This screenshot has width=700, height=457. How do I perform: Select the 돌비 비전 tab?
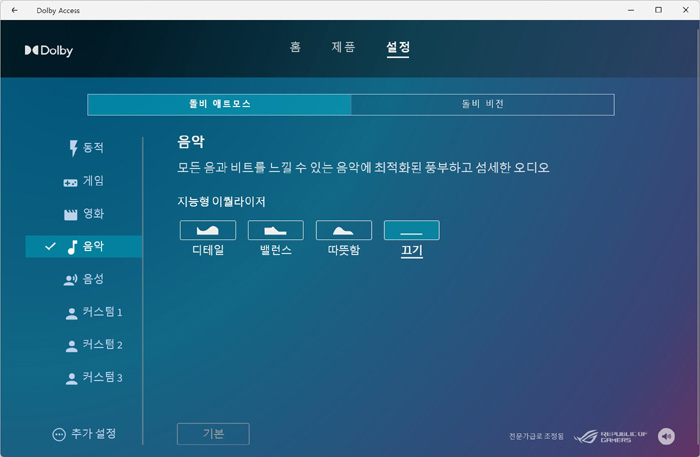coord(483,104)
